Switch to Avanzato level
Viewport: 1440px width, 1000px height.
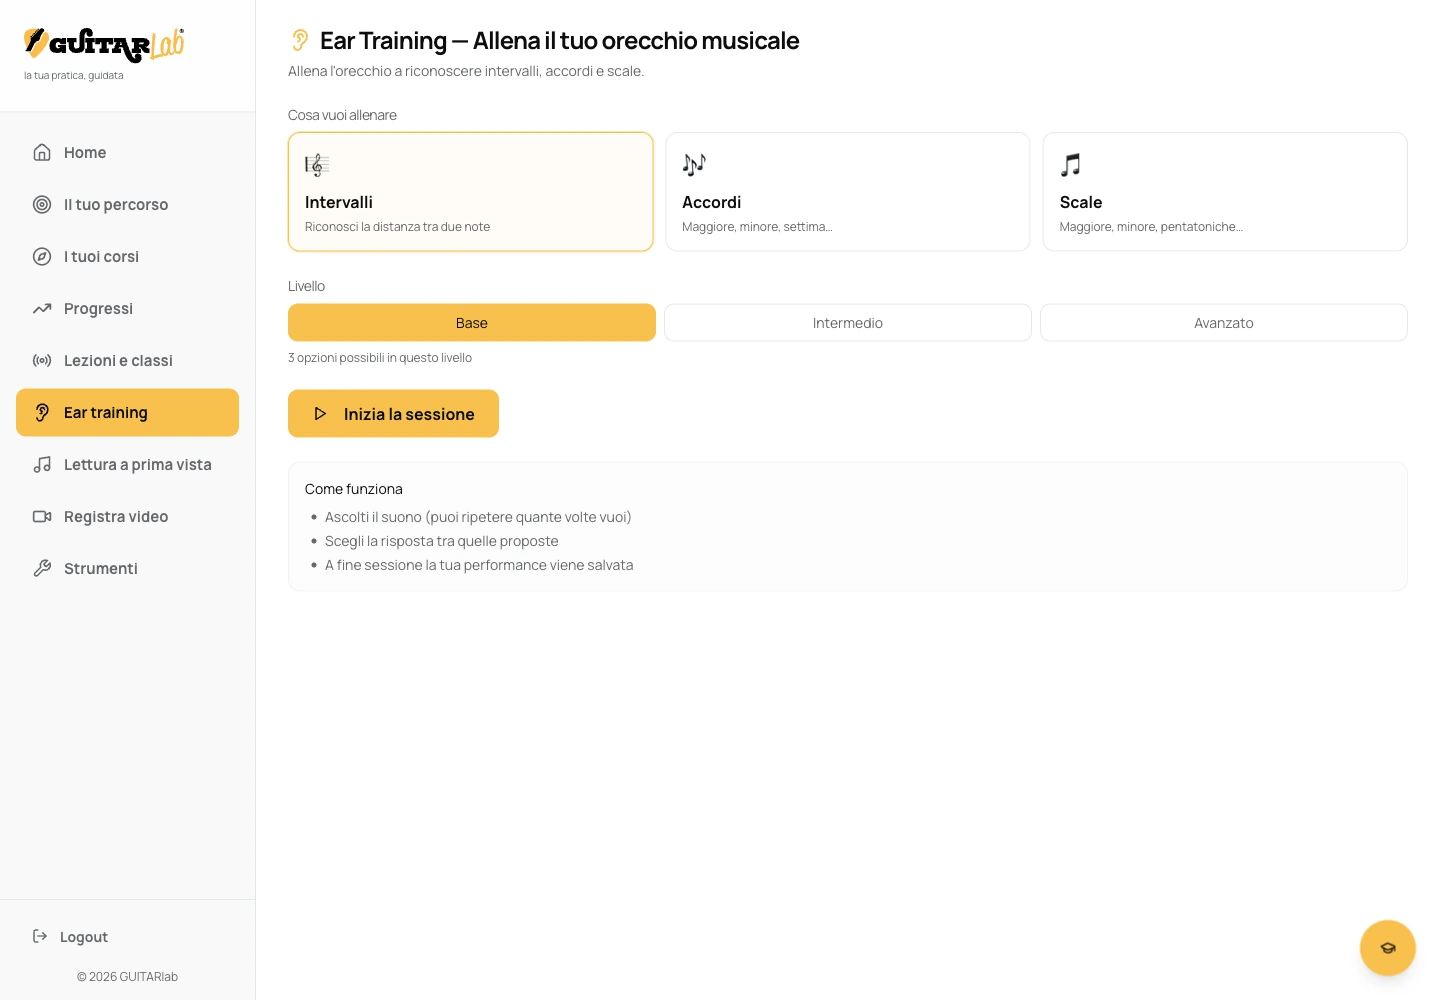(1224, 323)
